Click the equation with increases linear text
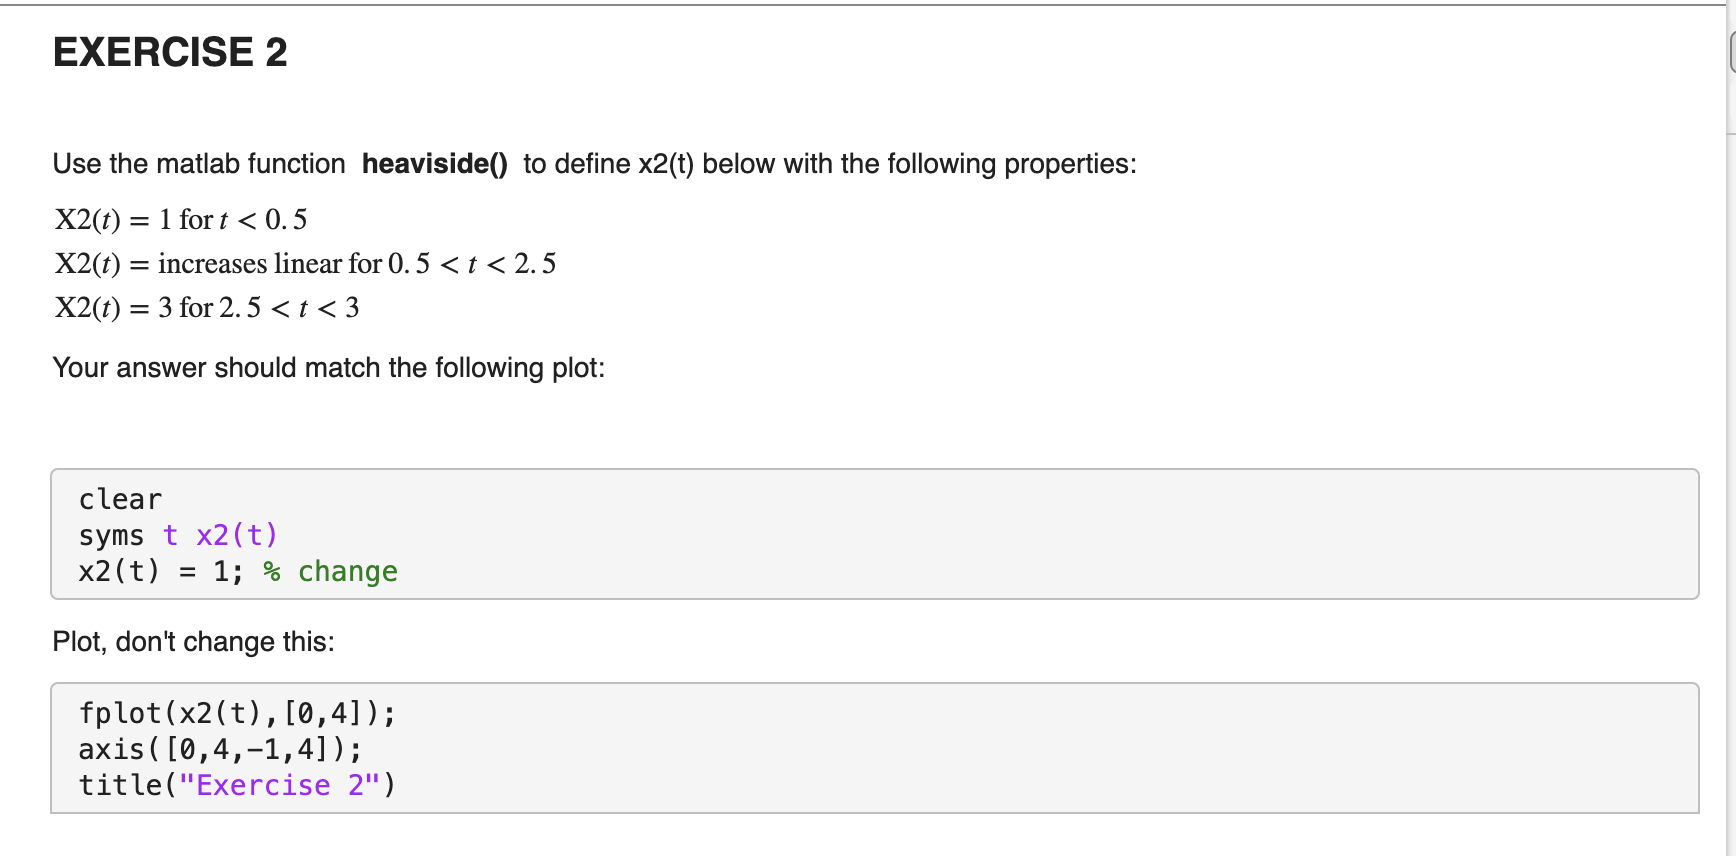Viewport: 1736px width, 856px height. click(x=305, y=264)
